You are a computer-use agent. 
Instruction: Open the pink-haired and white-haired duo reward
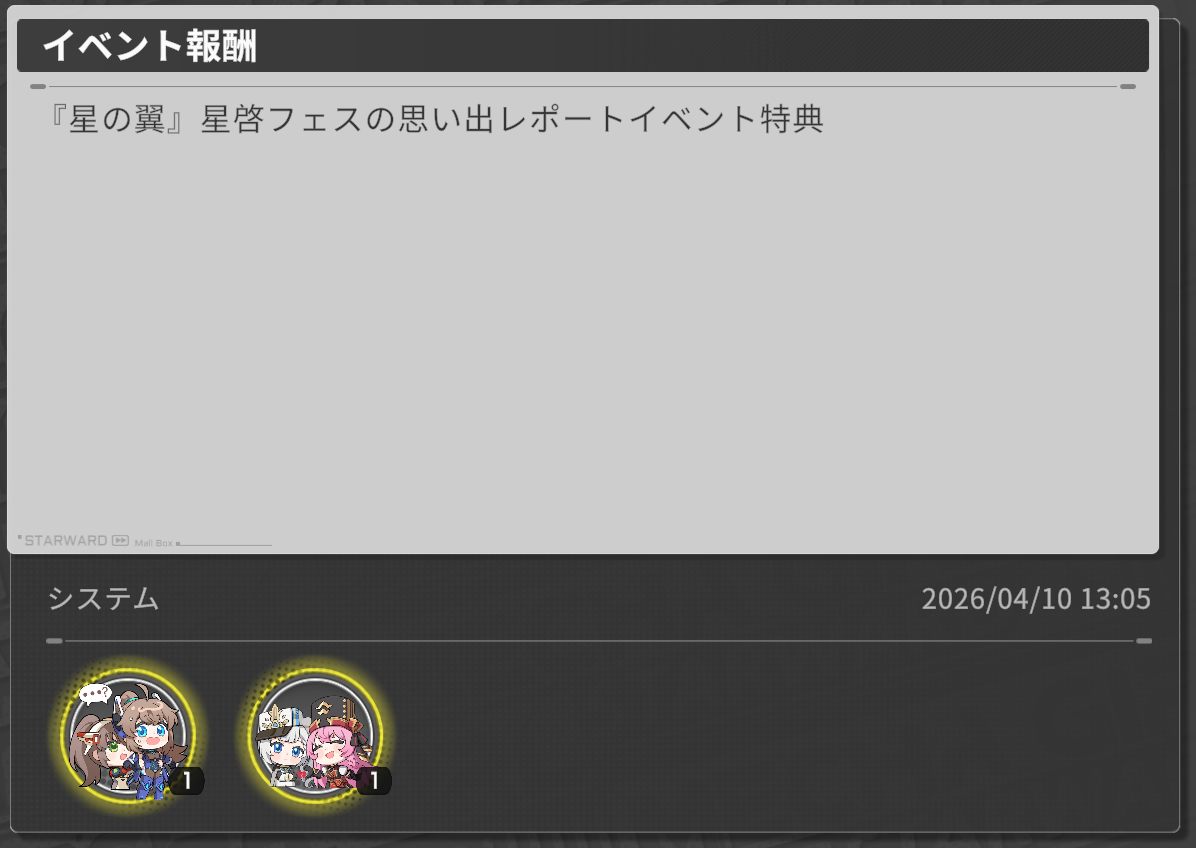click(x=315, y=734)
